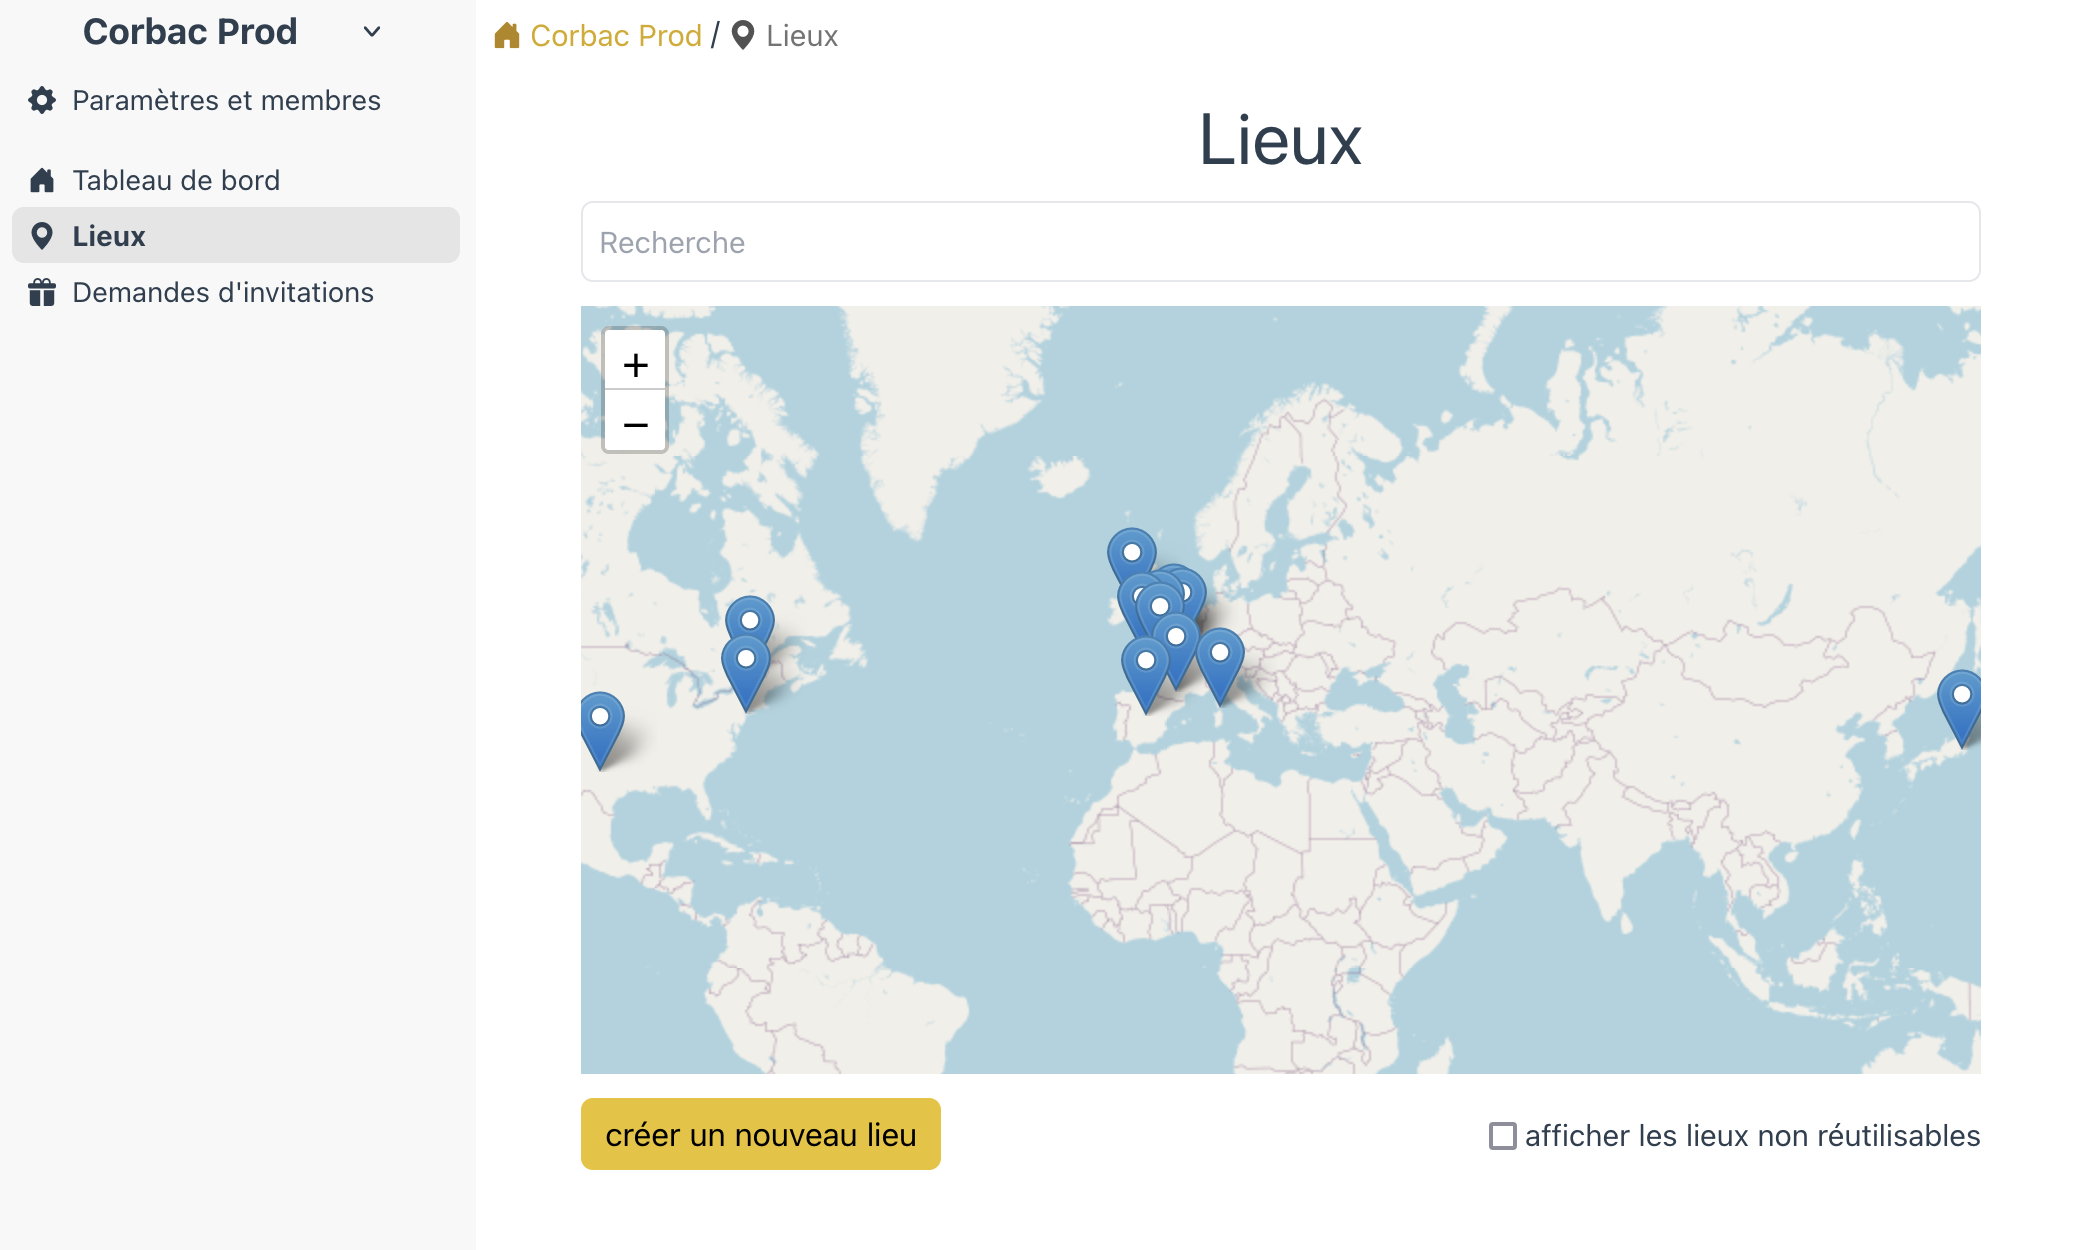
Task: Select Lieux in the sidebar
Action: [236, 235]
